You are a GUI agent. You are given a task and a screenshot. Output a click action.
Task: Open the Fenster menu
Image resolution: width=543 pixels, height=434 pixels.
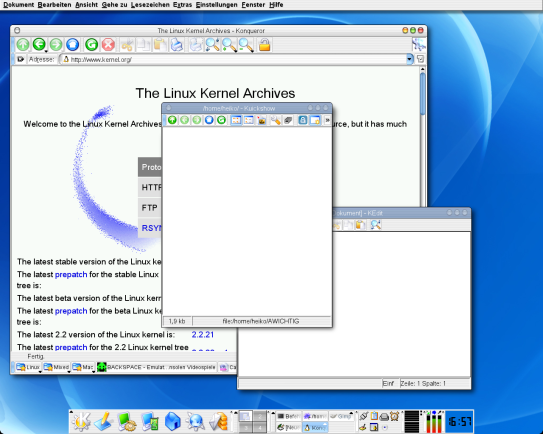(x=253, y=5)
